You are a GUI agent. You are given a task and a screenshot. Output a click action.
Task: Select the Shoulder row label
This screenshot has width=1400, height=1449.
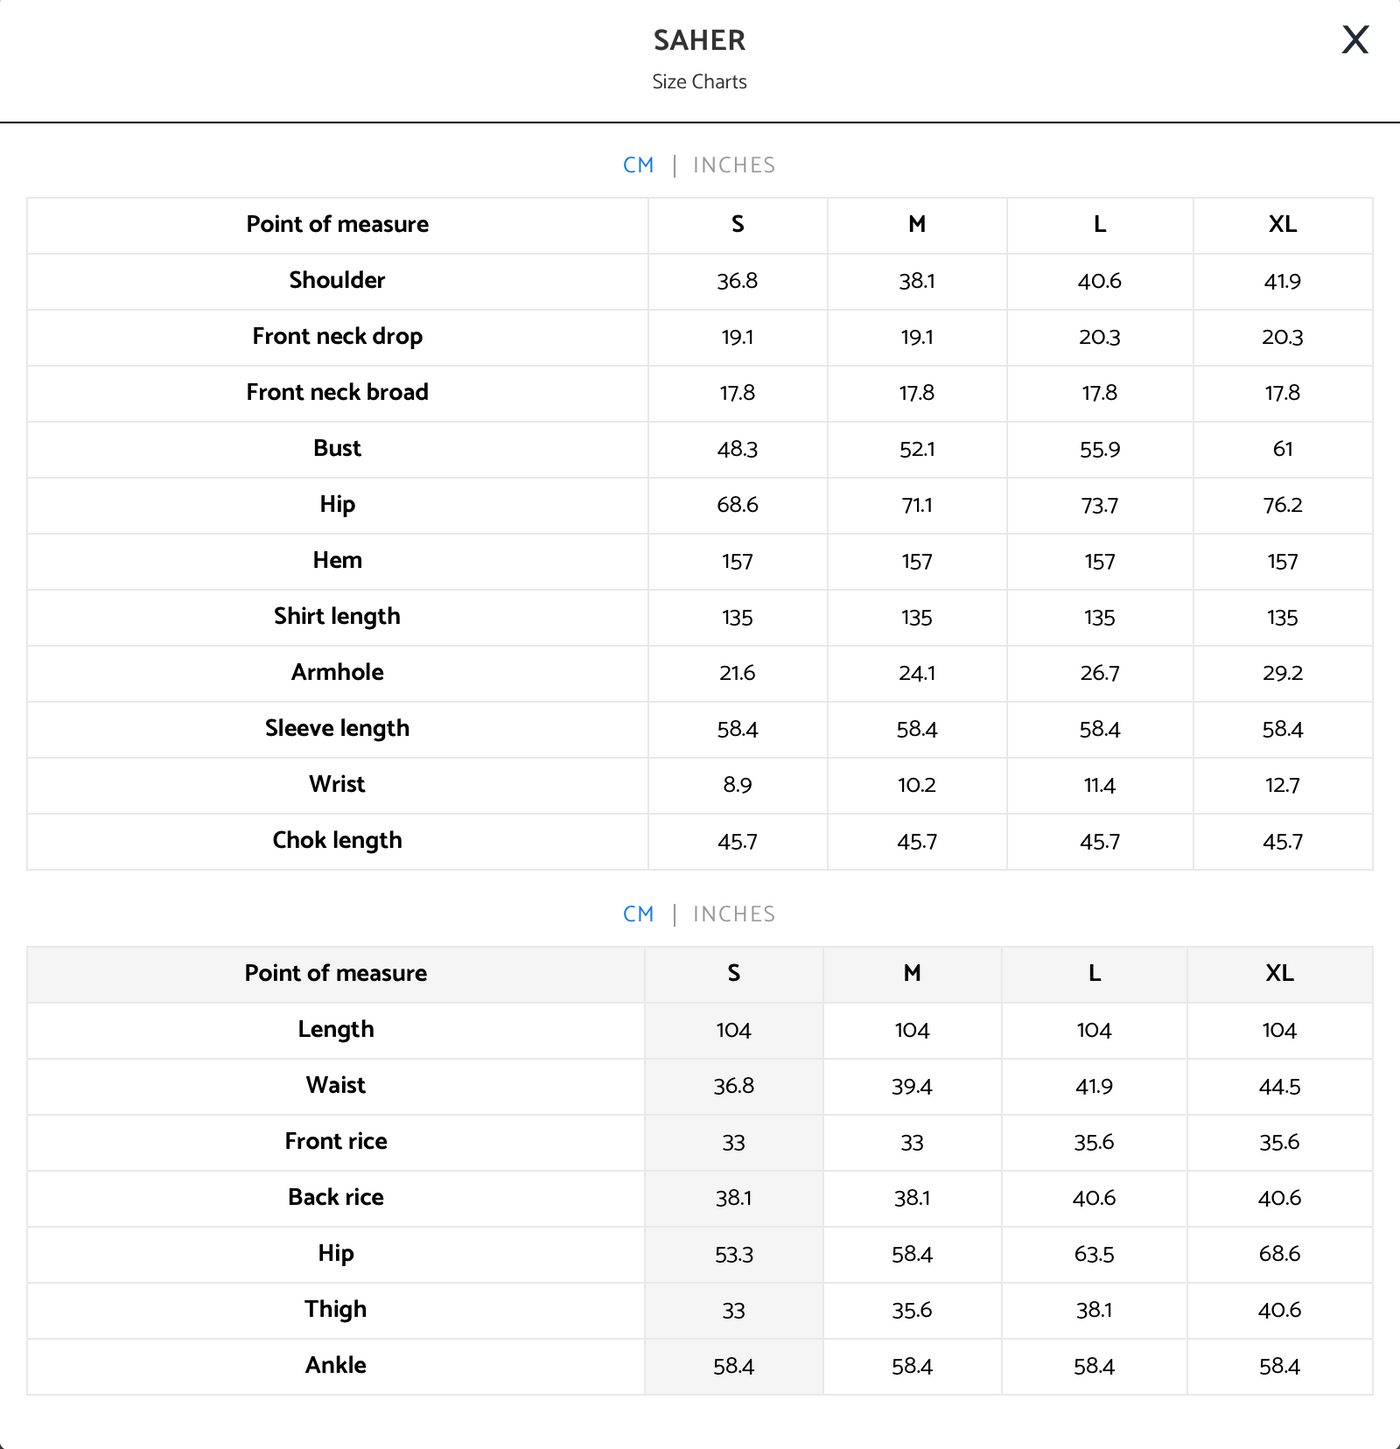[337, 280]
